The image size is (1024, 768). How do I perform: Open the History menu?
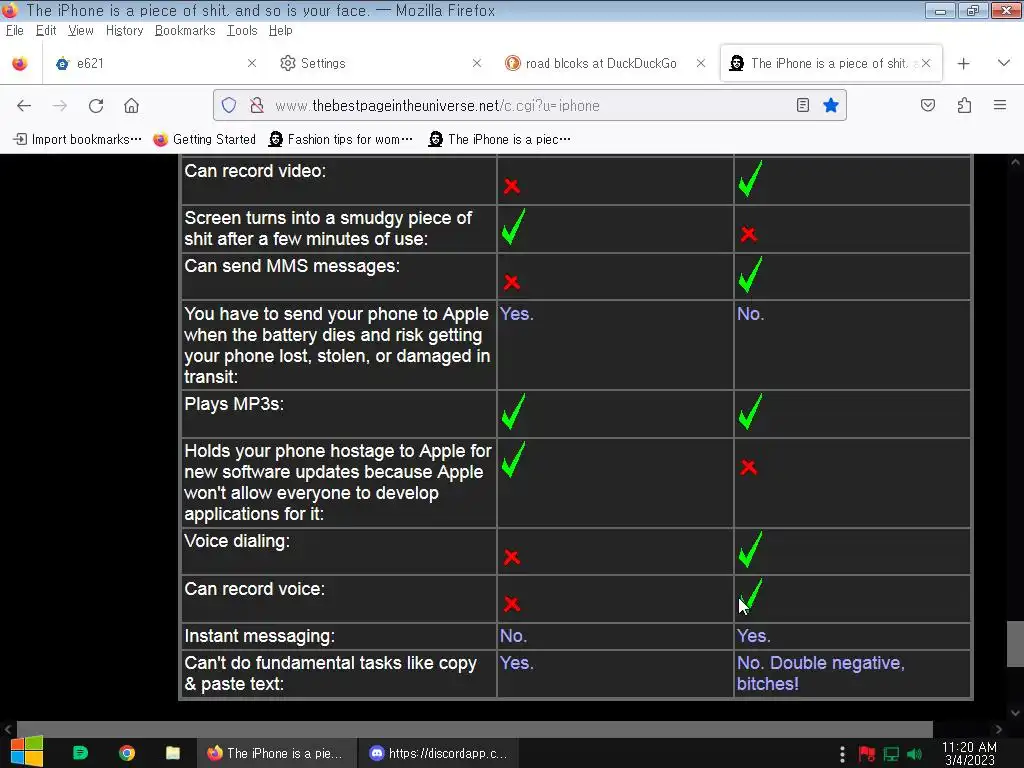tap(125, 31)
